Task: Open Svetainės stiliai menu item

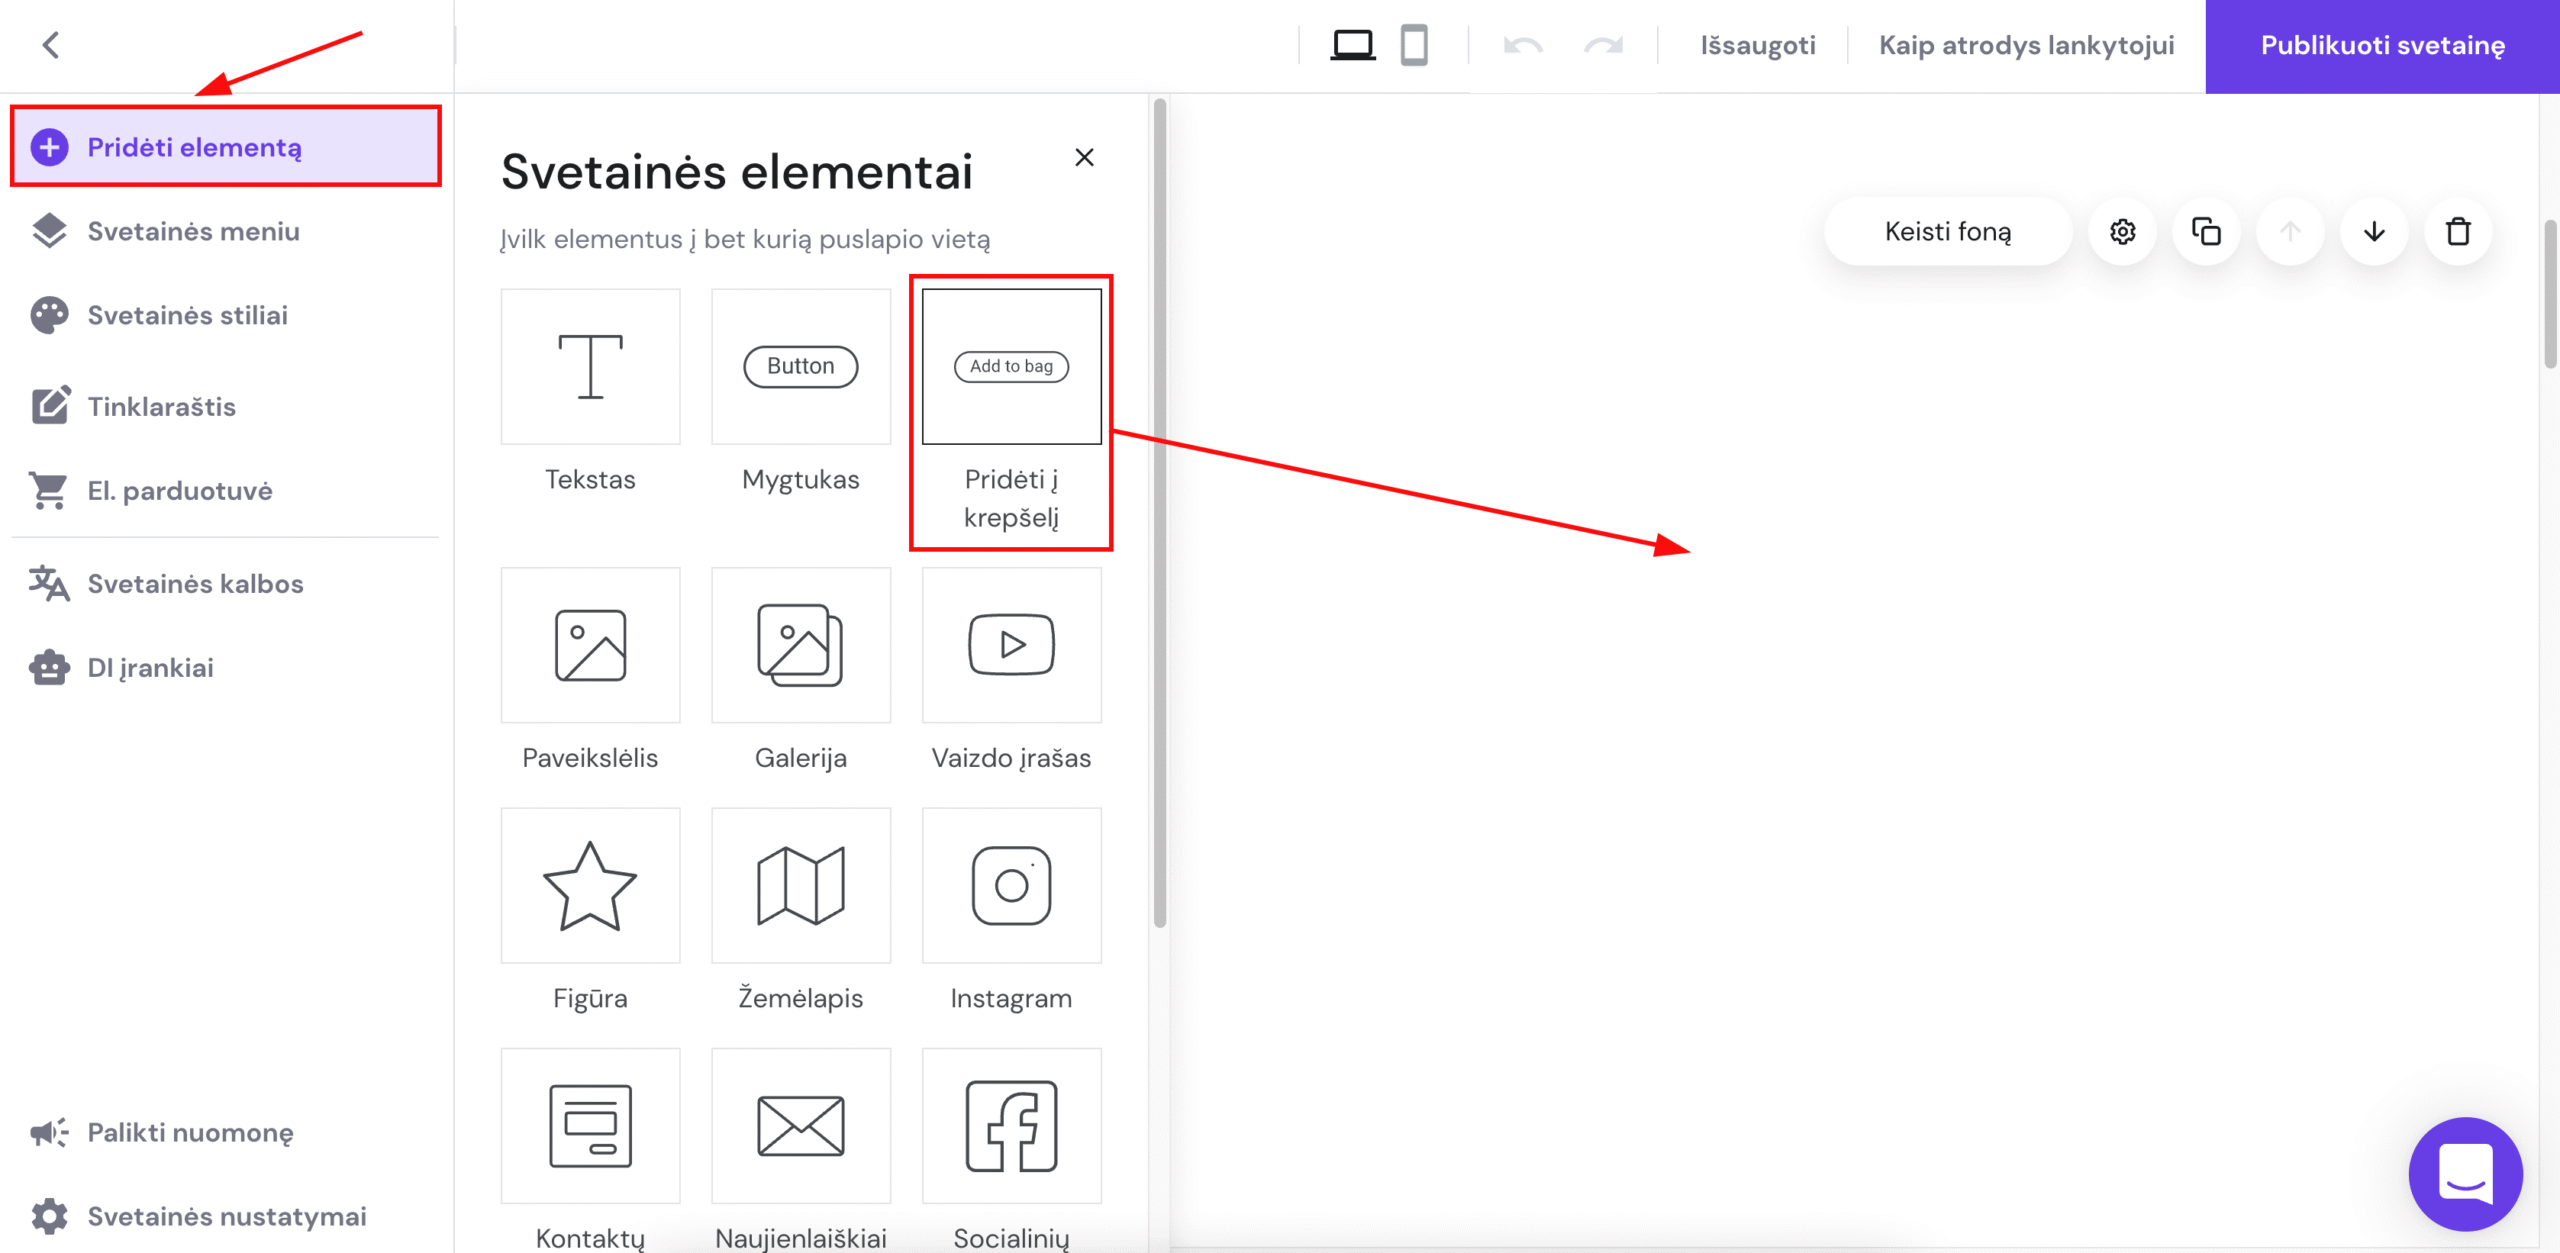Action: click(187, 315)
